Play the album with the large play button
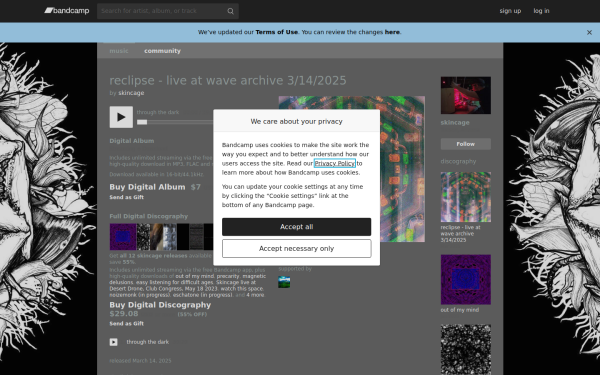This screenshot has width=600, height=375. coord(121,117)
